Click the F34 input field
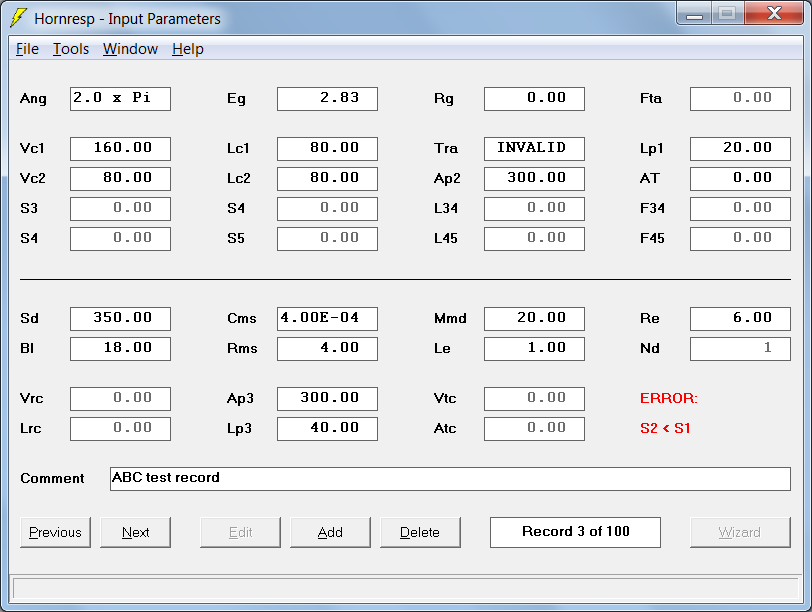 point(741,209)
